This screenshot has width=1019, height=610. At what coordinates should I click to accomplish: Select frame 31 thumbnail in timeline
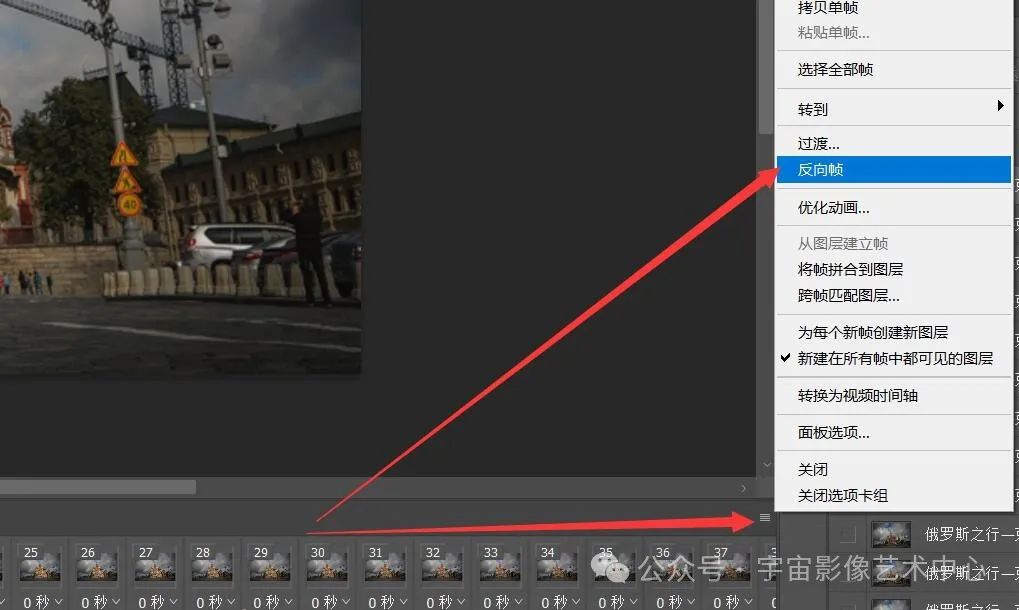point(384,567)
